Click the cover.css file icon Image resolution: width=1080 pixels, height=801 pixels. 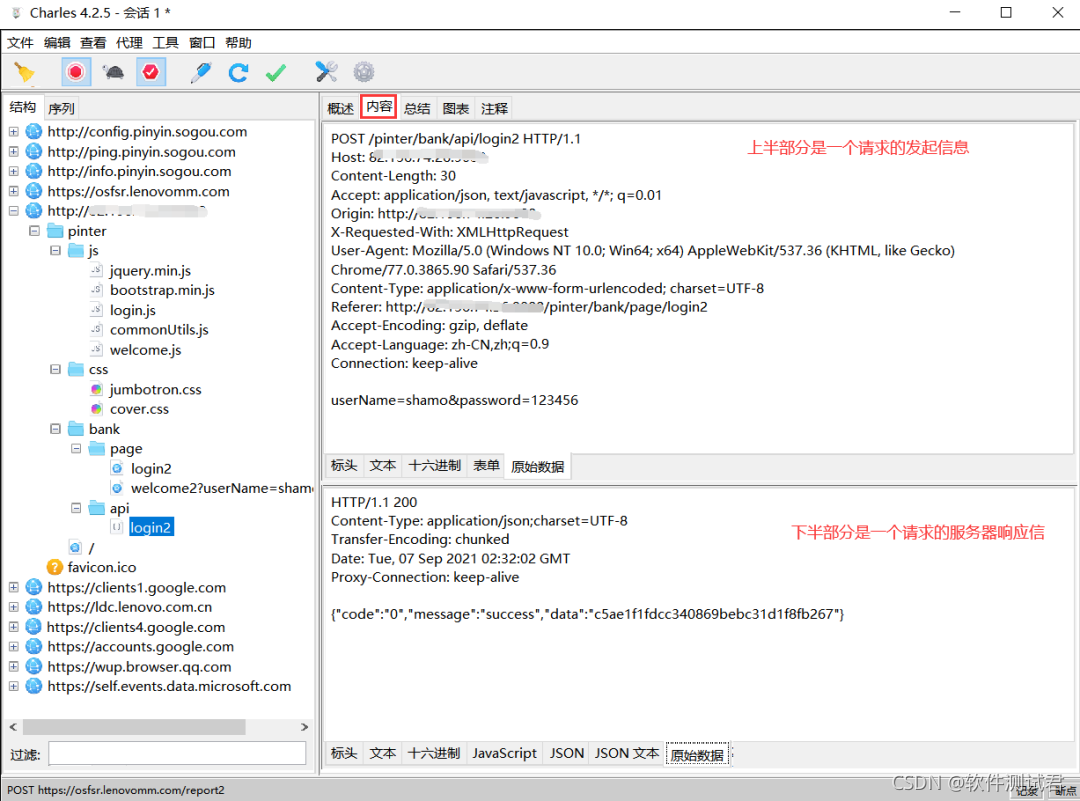(x=96, y=409)
